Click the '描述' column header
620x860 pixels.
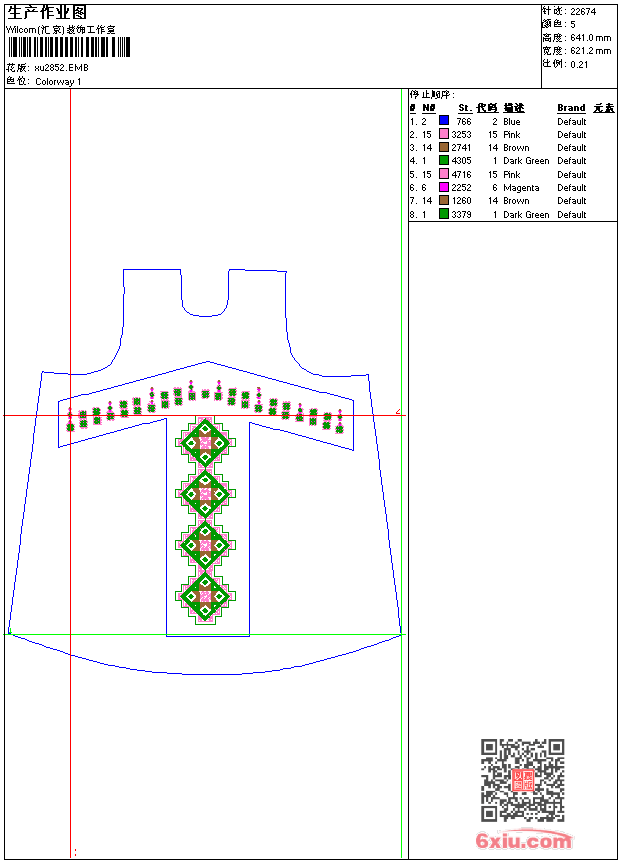click(514, 108)
